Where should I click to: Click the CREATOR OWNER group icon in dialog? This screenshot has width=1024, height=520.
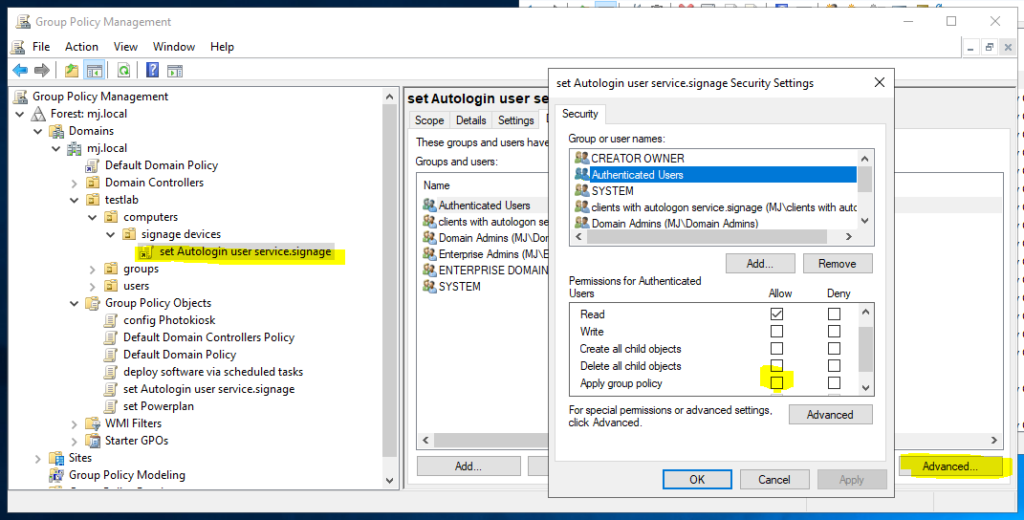click(x=581, y=158)
